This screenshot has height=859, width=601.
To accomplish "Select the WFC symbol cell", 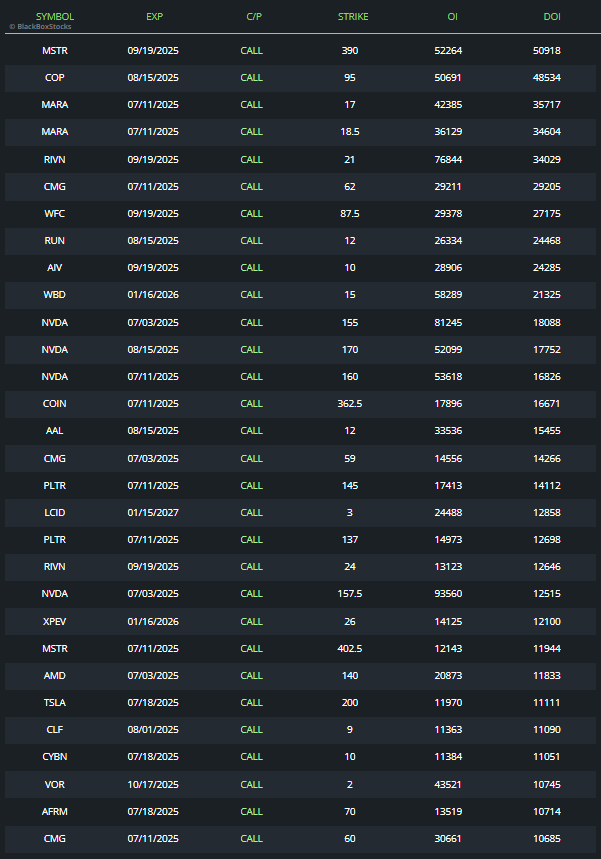I will click(x=55, y=213).
